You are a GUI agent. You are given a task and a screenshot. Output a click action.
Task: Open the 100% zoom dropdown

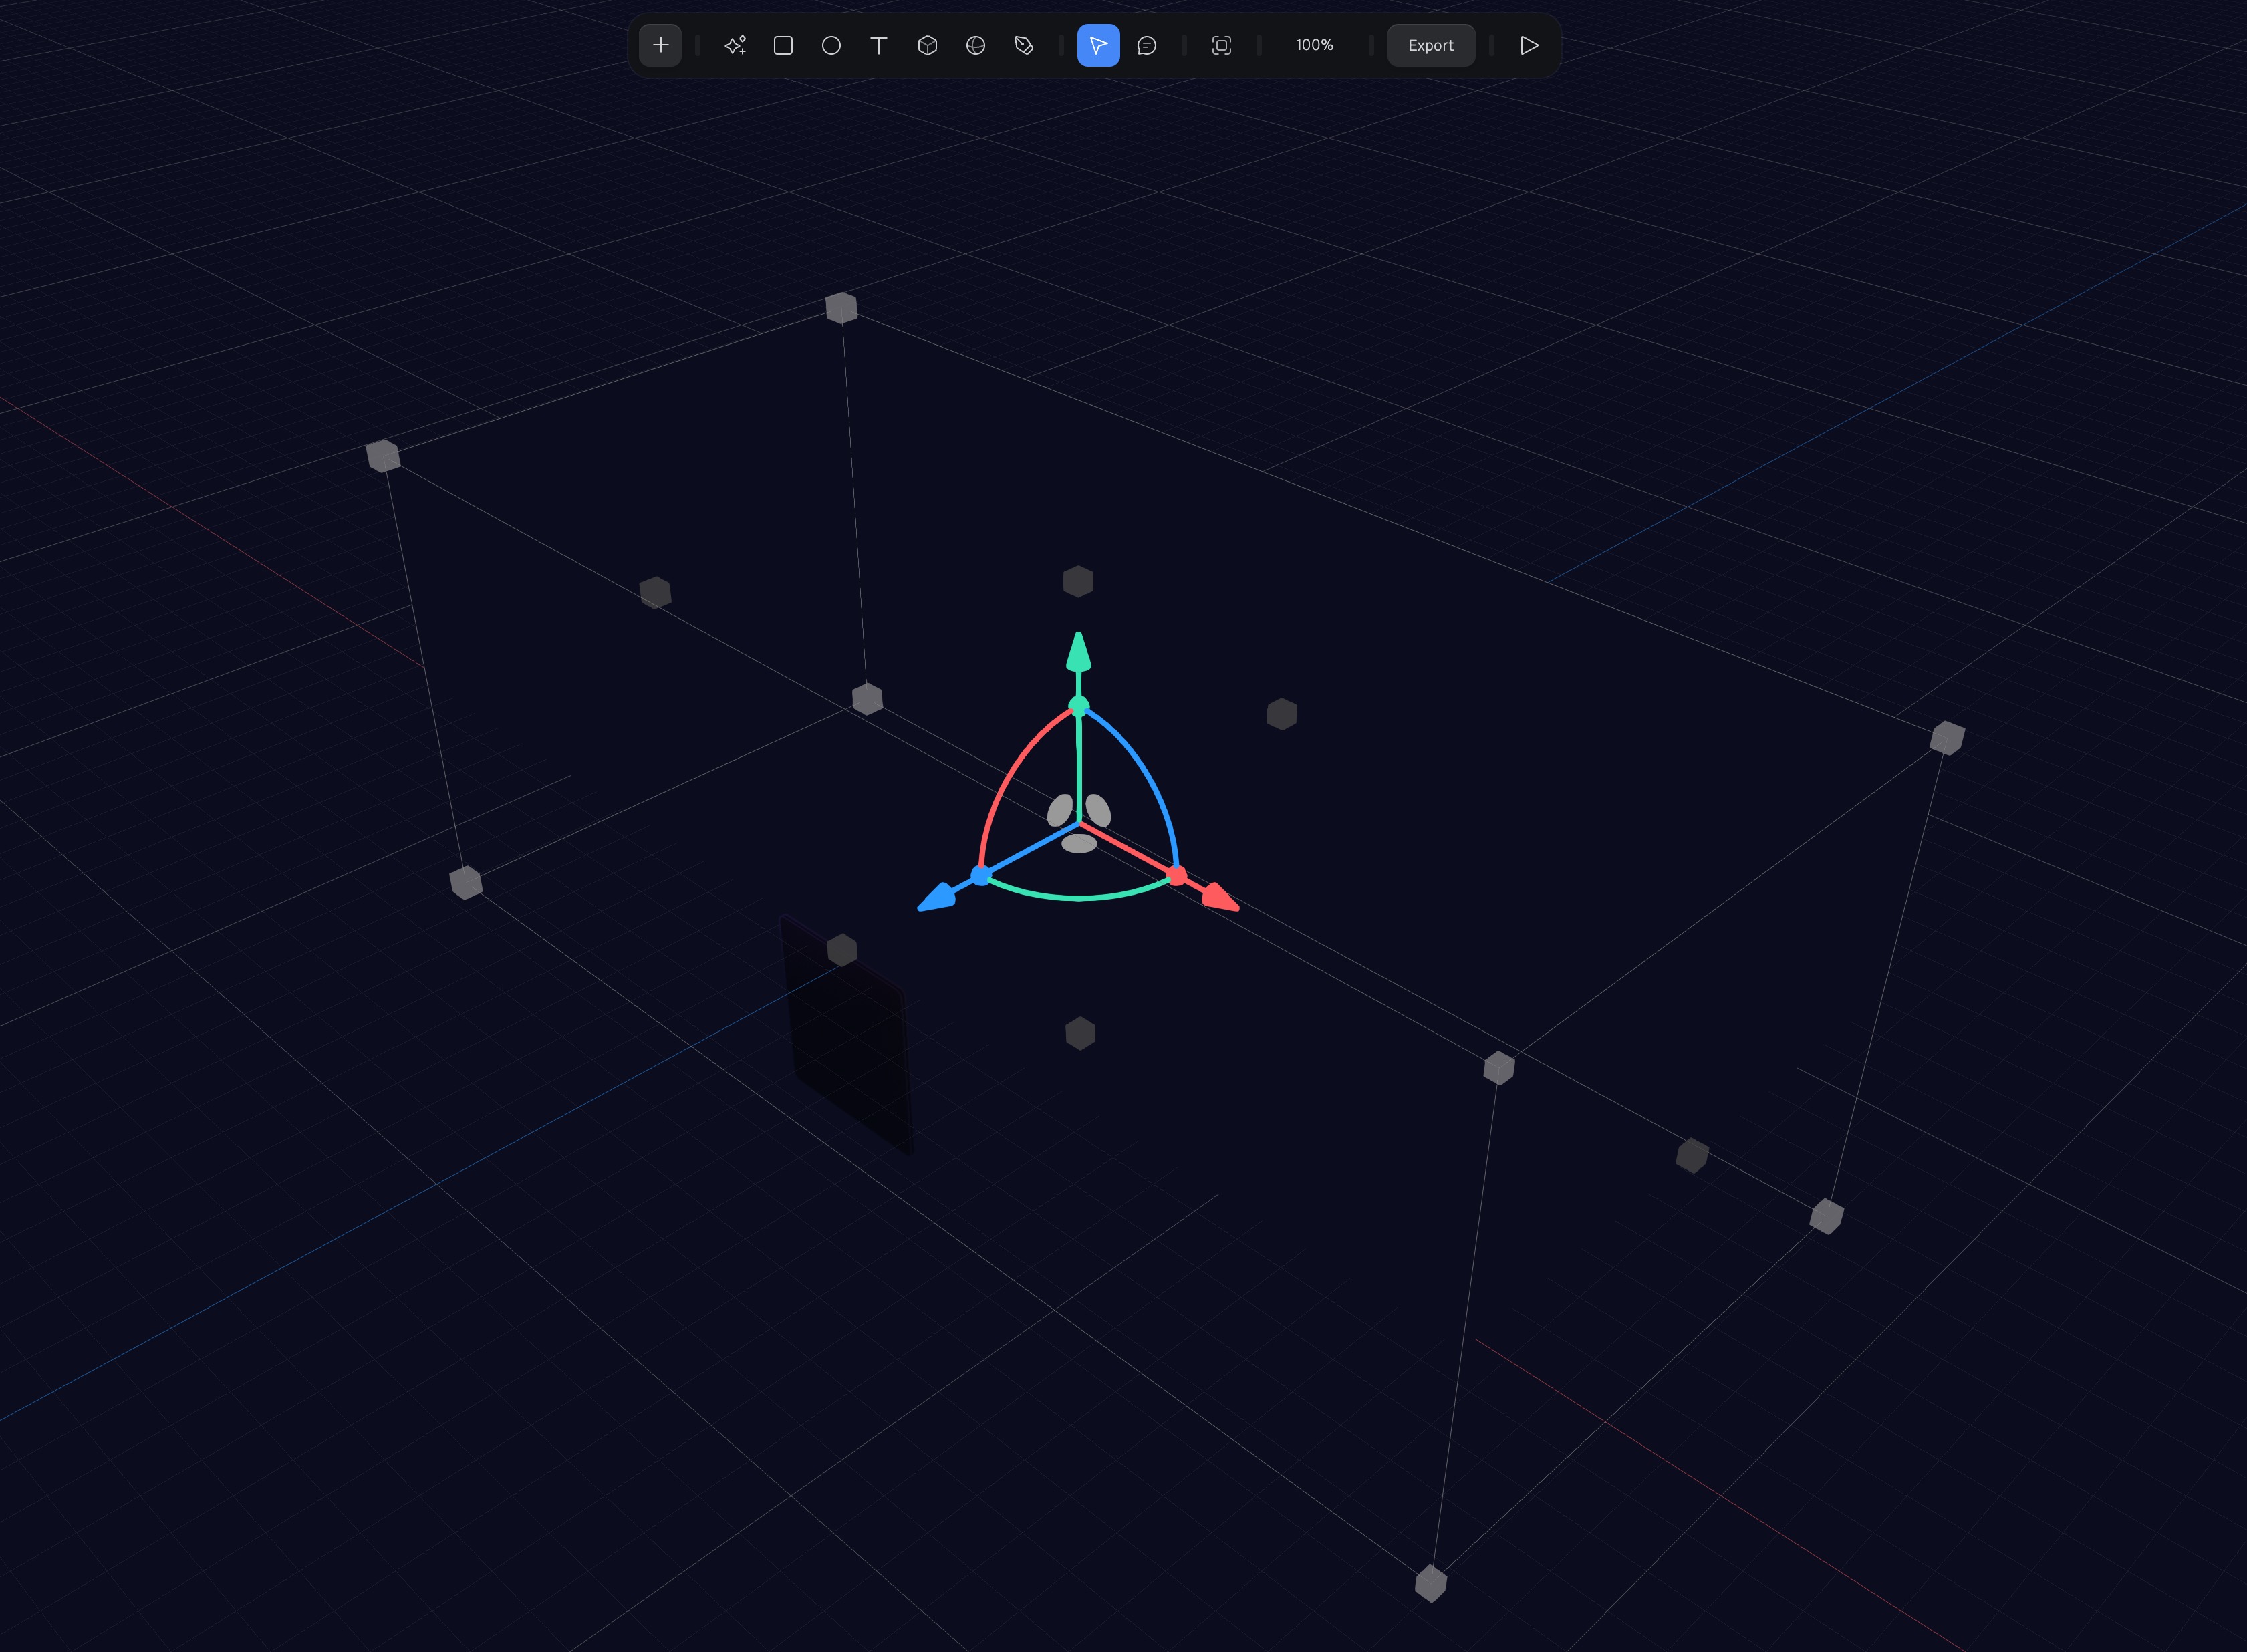[x=1314, y=45]
